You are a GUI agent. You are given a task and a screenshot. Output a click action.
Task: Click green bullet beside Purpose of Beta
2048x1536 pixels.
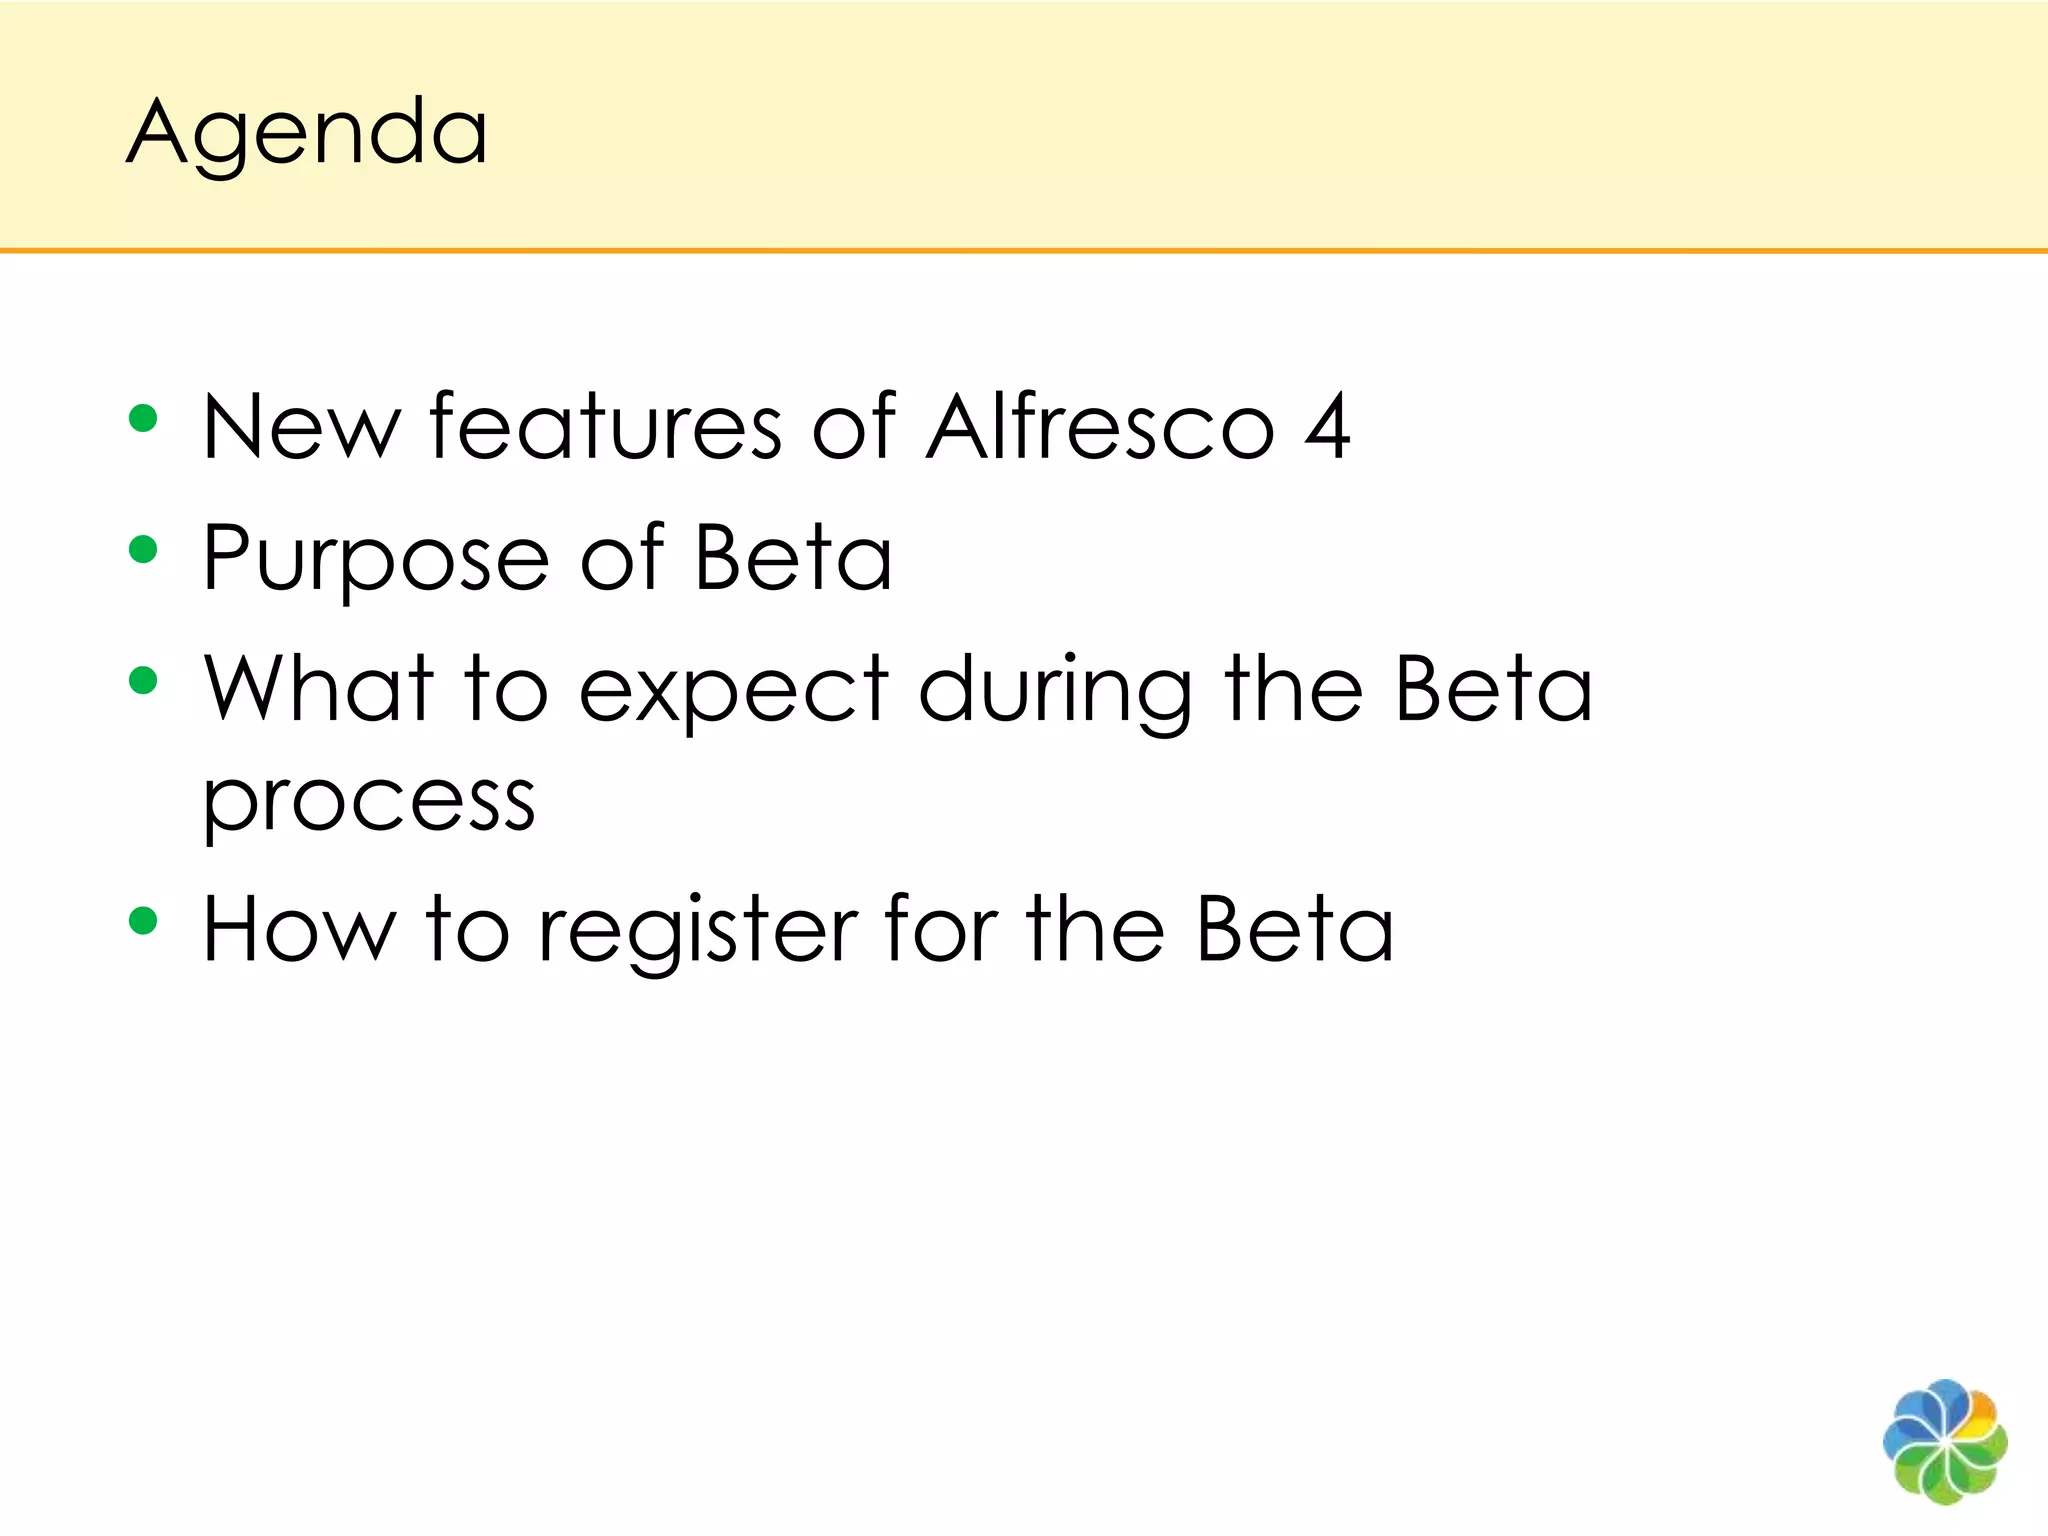144,549
